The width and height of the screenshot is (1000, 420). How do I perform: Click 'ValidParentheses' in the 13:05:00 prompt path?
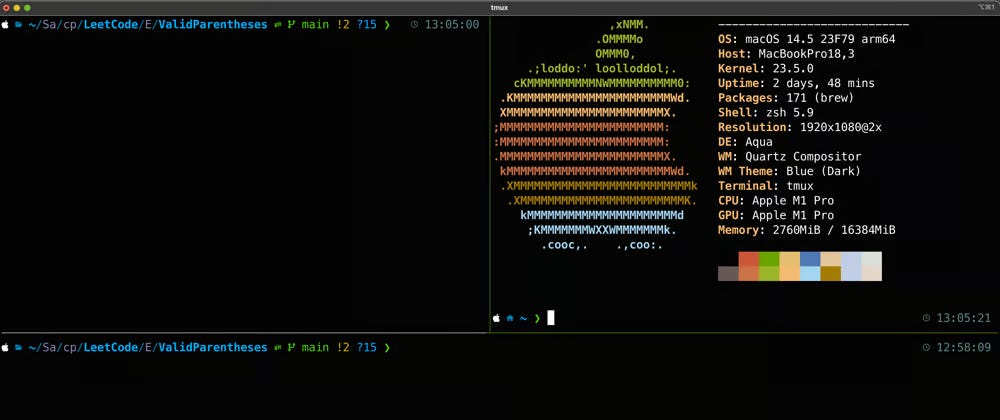coord(213,25)
